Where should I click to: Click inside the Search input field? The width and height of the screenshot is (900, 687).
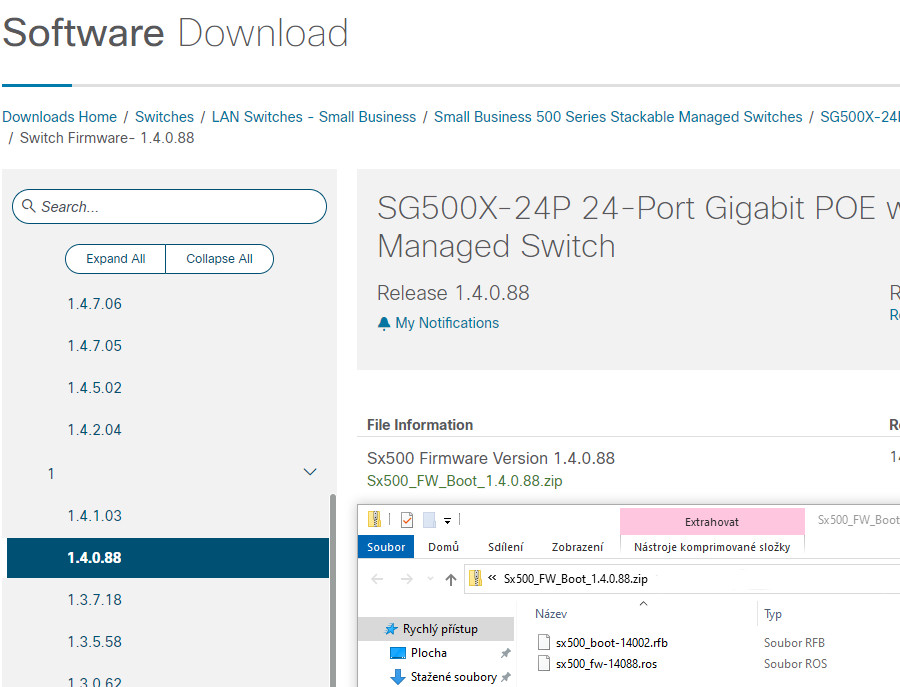pos(169,207)
